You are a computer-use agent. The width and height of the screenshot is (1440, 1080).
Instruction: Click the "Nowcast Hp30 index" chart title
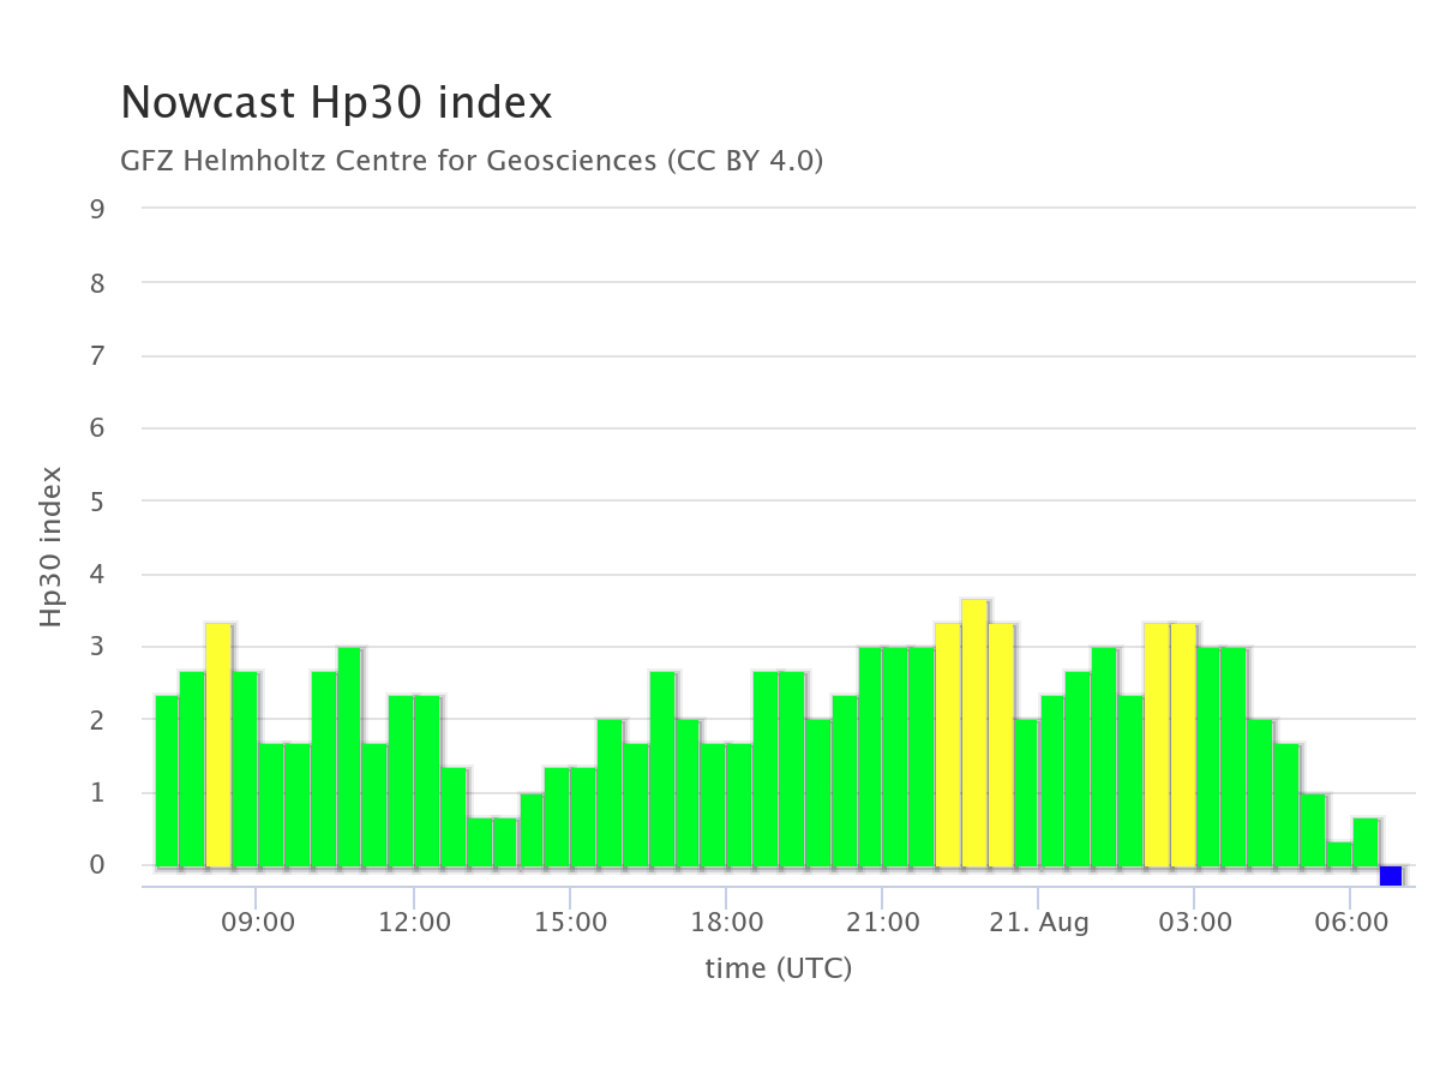point(336,103)
